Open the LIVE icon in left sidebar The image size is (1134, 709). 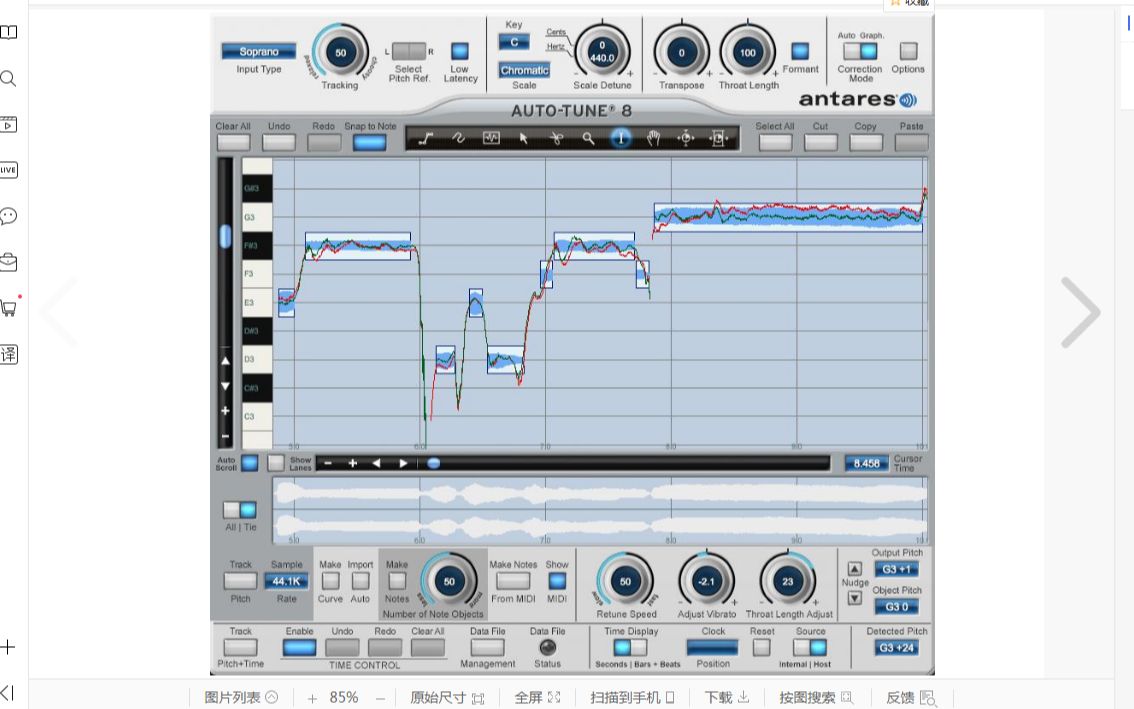9,170
